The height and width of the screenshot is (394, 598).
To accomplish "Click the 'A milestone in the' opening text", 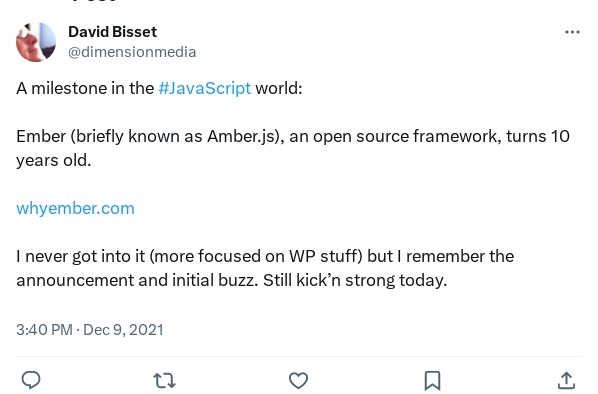I will [85, 88].
